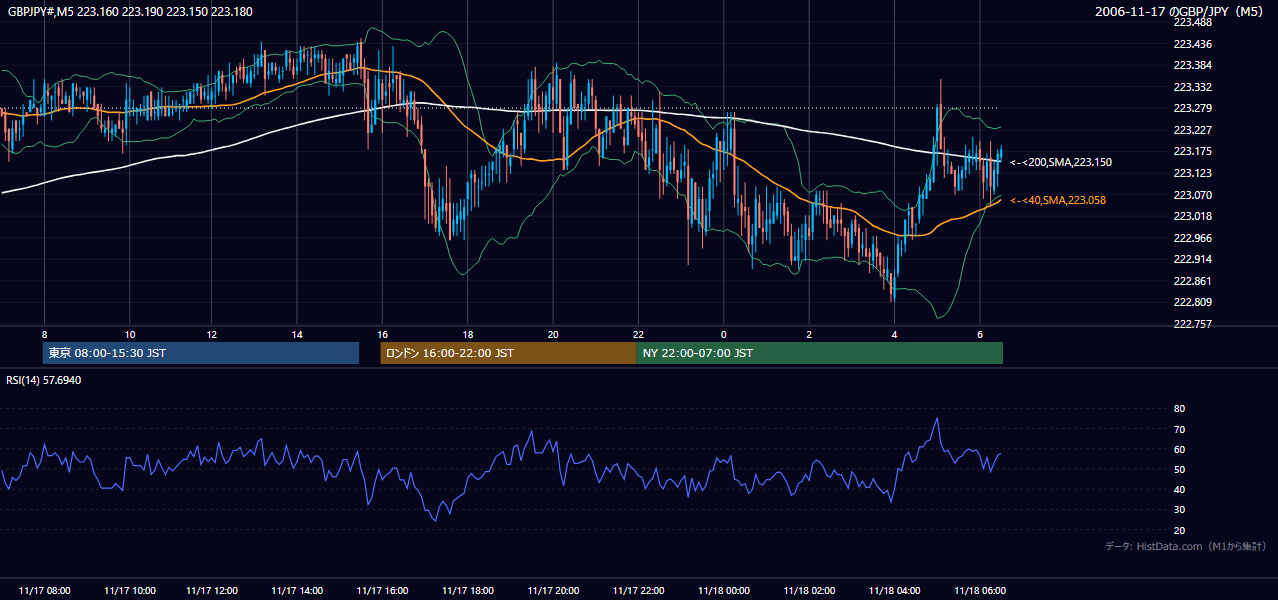
Task: Click the 11/18 06:00 bottom date label
Action: 979,590
